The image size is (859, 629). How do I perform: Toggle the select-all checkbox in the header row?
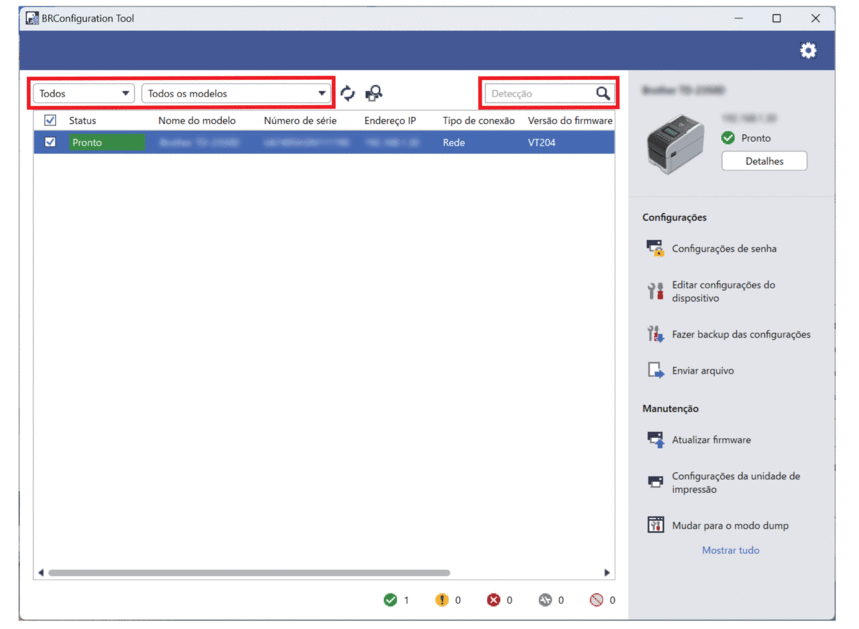[50, 120]
